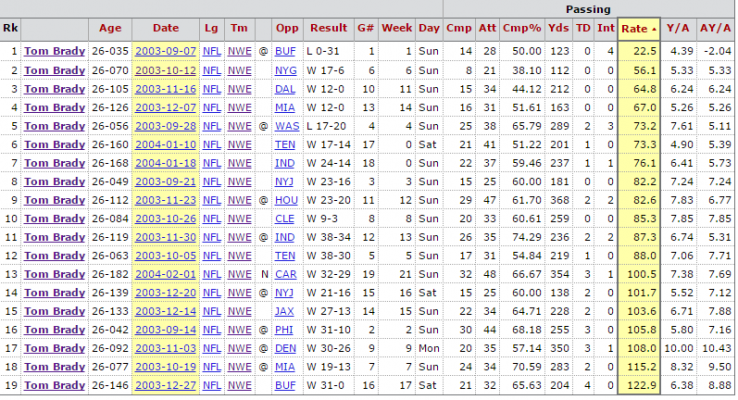Click the IND opponent link in row 7

click(284, 164)
